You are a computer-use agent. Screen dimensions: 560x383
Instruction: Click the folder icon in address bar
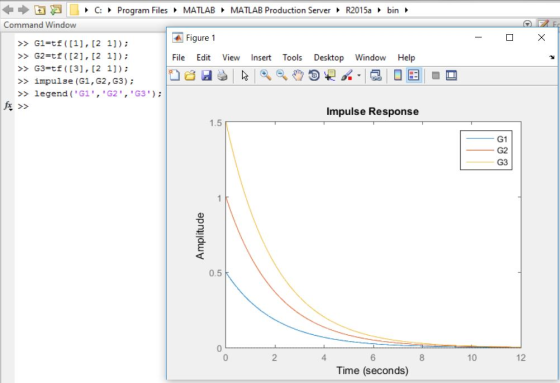click(x=74, y=10)
